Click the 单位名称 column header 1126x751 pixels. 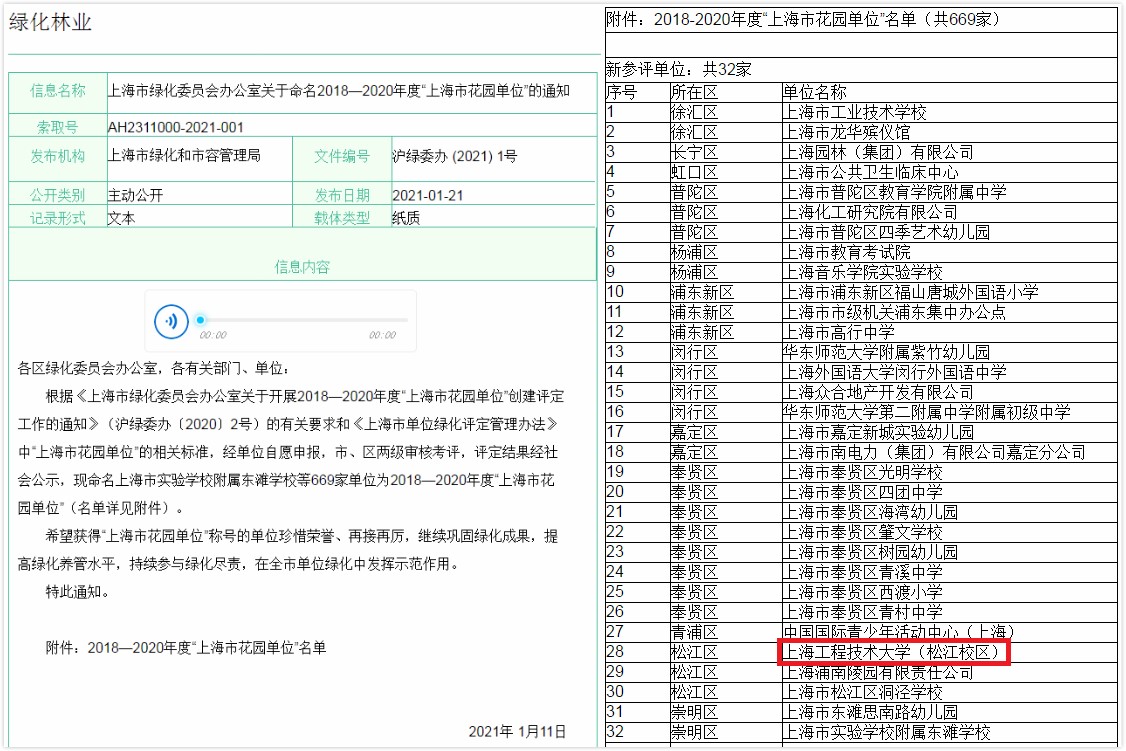(814, 92)
